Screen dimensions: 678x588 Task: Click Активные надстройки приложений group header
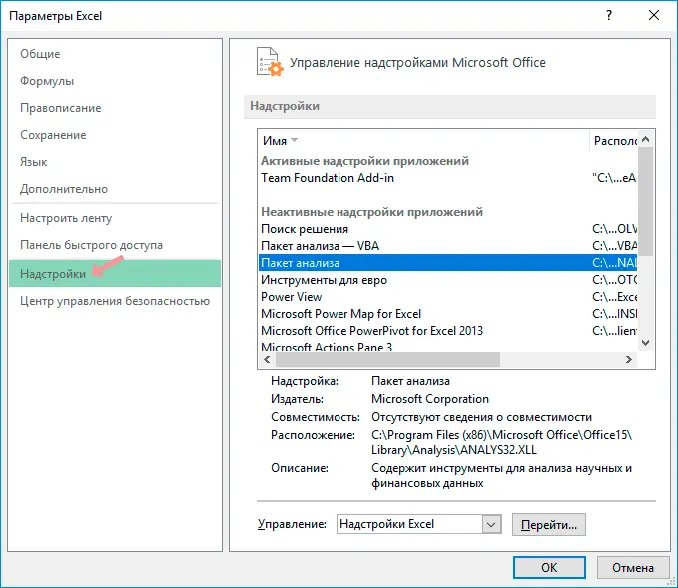pyautogui.click(x=365, y=161)
